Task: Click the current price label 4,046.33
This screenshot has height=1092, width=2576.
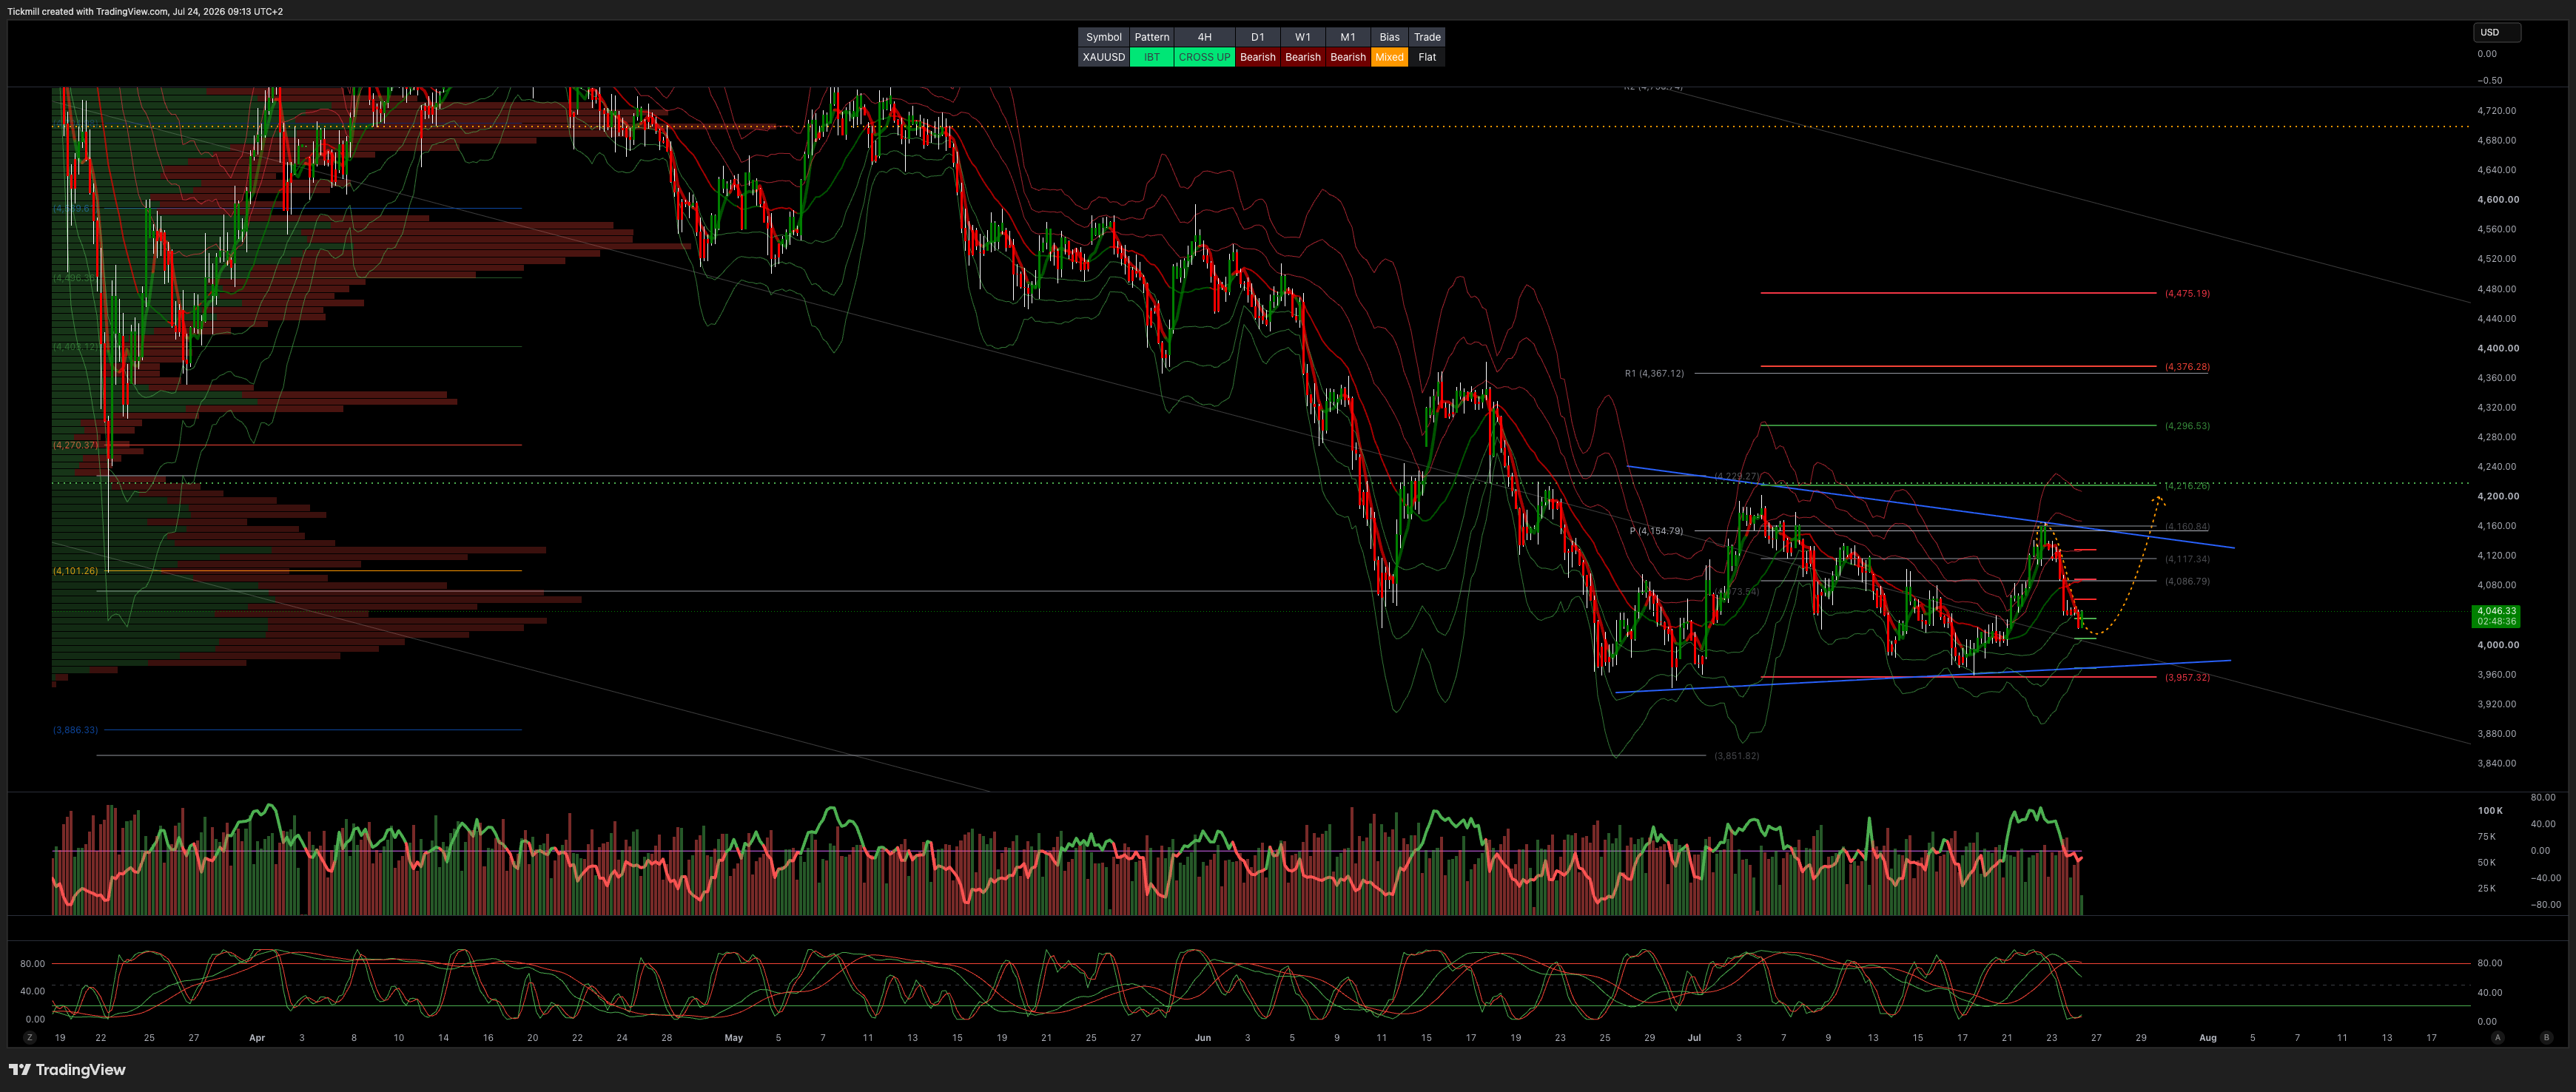Action: coord(2496,611)
